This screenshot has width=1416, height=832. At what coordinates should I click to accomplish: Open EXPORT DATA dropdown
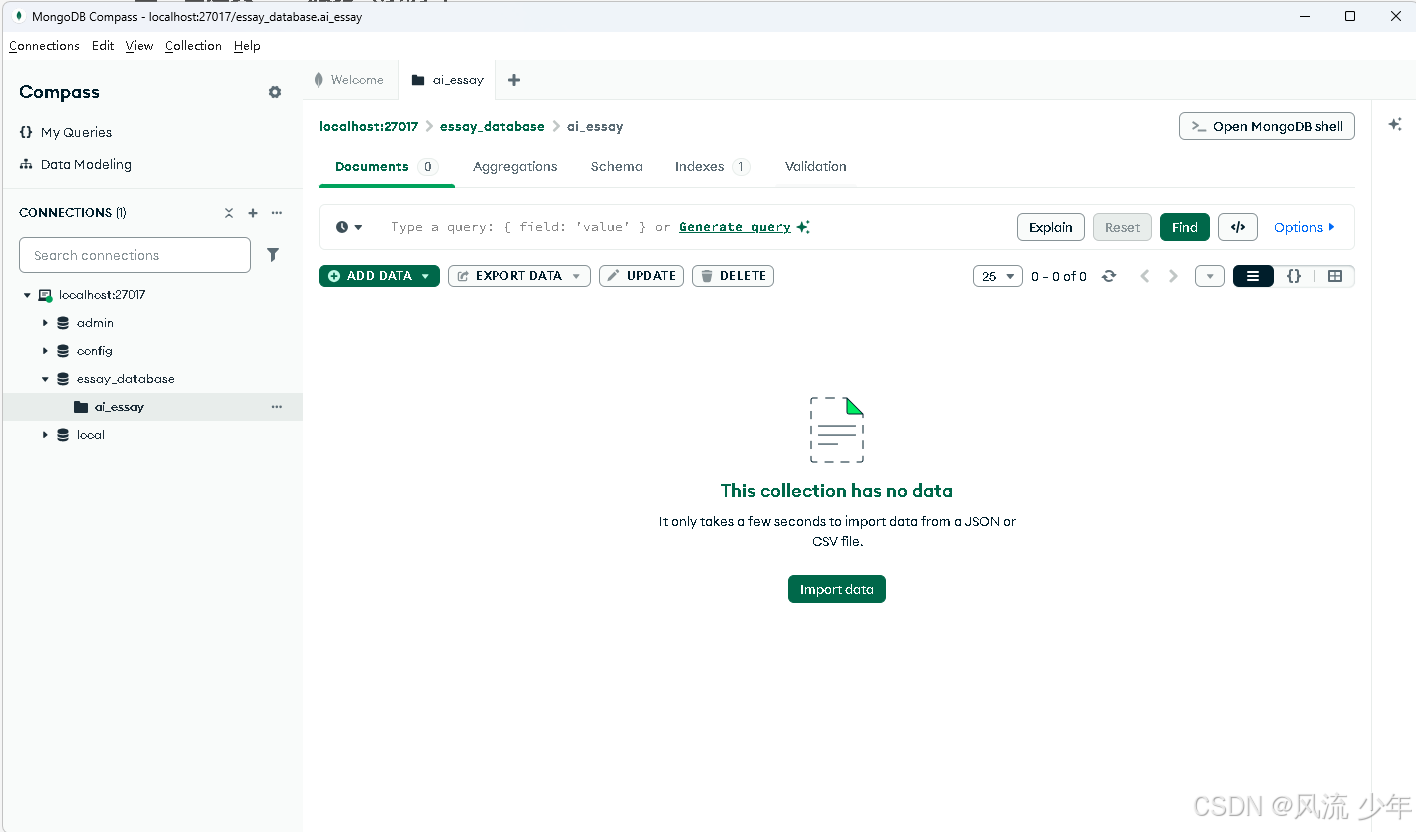519,276
